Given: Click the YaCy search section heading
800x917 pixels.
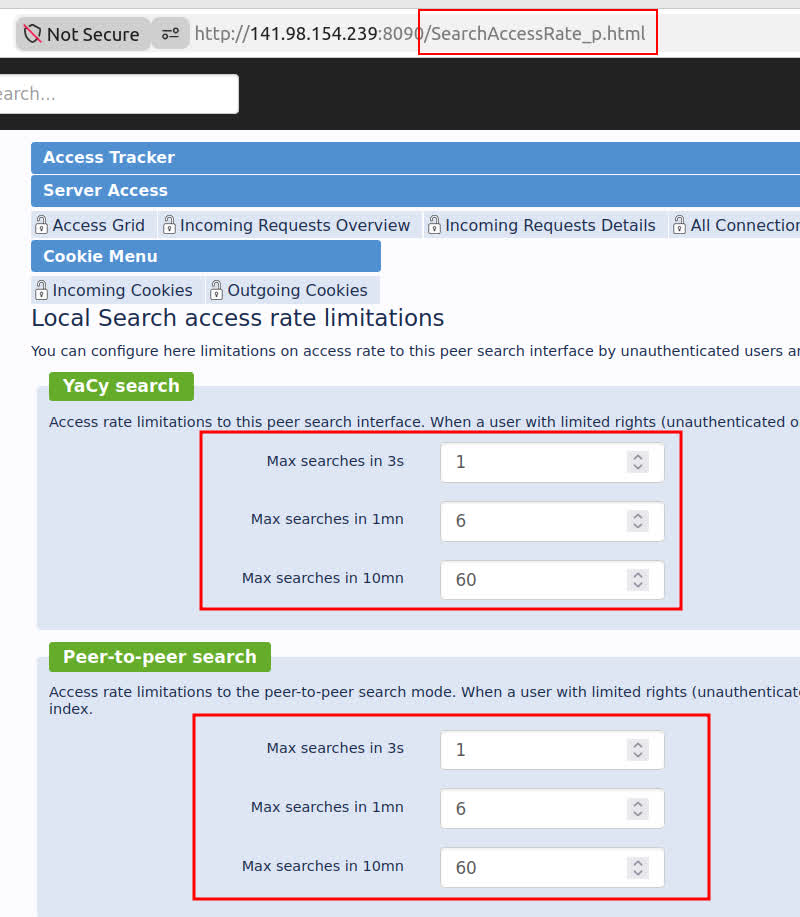Looking at the screenshot, I should [x=121, y=386].
